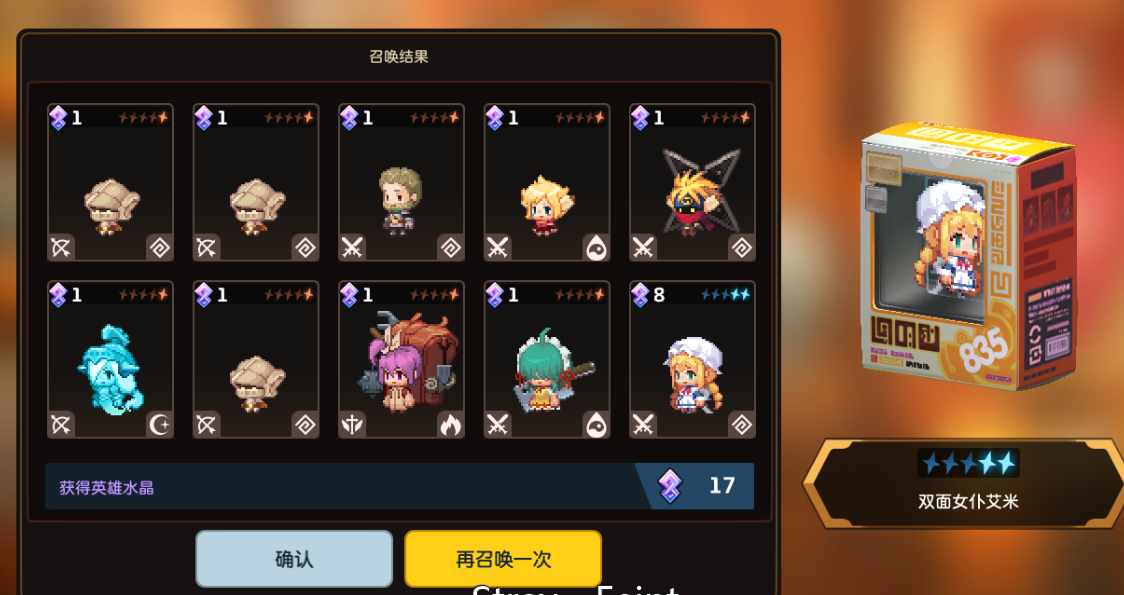Click the yellow 再召唤一次 summon again button
This screenshot has height=595, width=1124.
pyautogui.click(x=503, y=559)
